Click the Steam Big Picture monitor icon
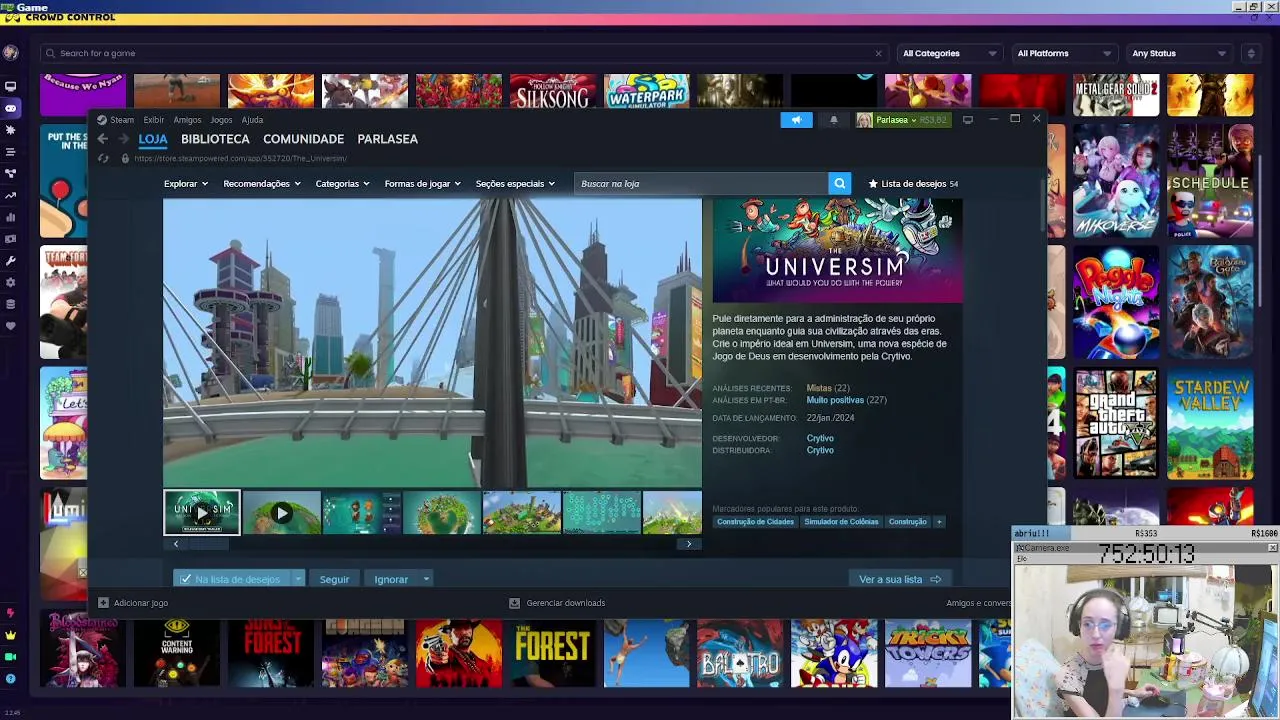1280x720 pixels. [967, 120]
